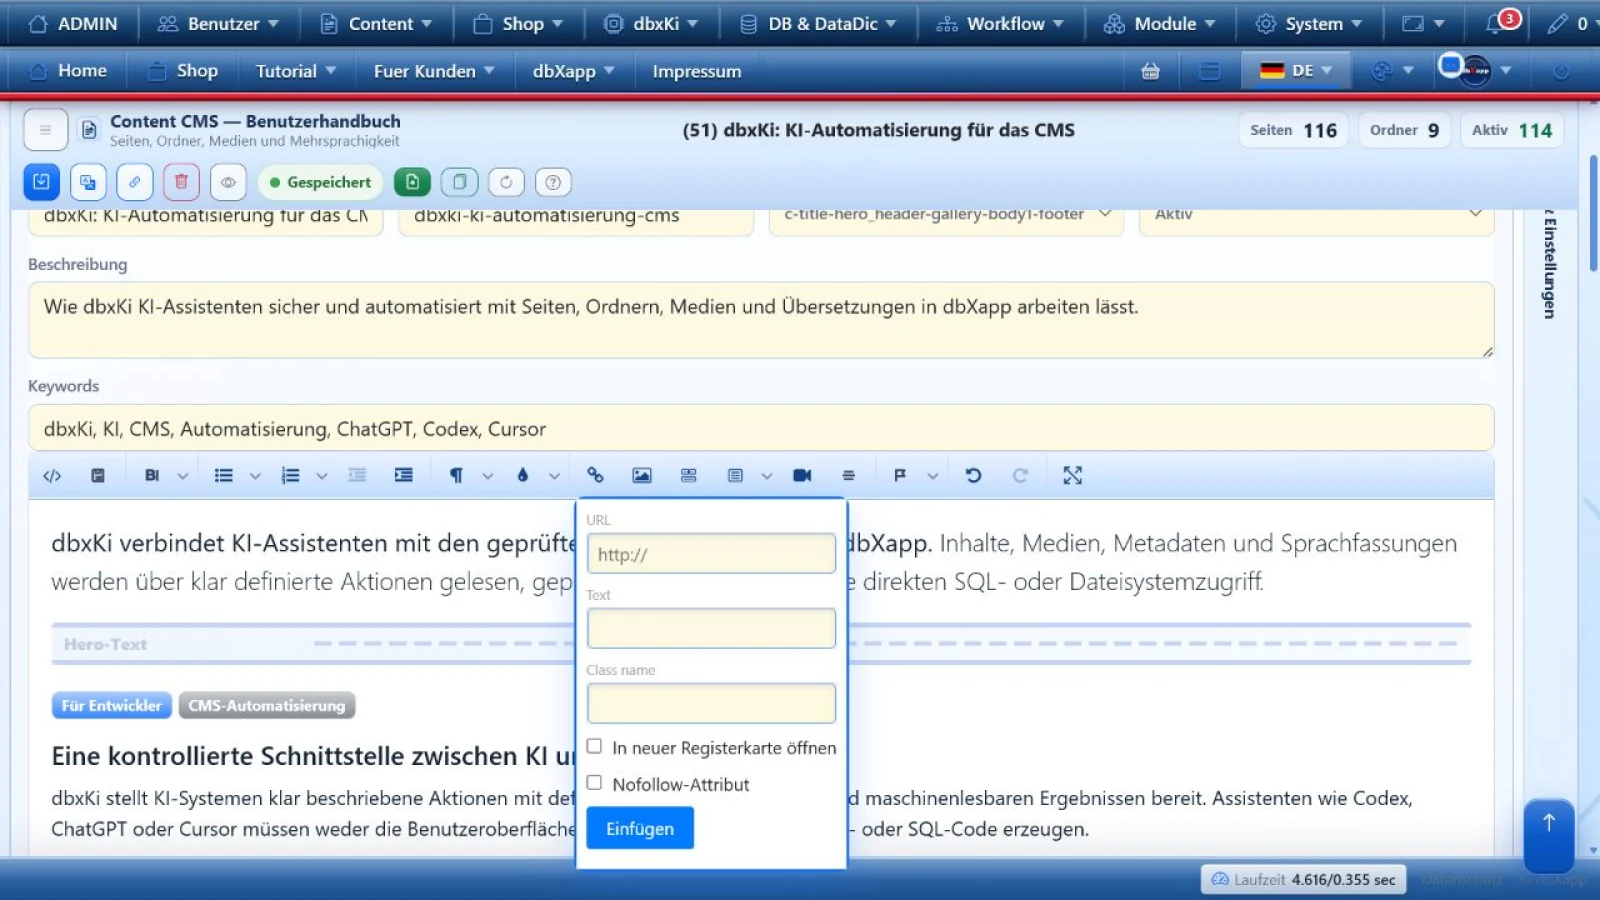Open the DB & DataDic menu
Screen dimensions: 1600x900
click(817, 23)
